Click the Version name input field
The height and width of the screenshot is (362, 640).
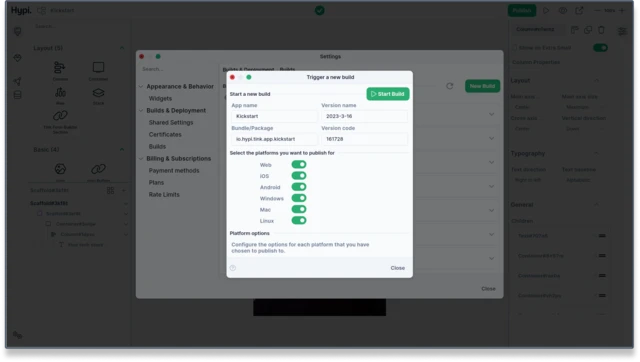(364, 116)
